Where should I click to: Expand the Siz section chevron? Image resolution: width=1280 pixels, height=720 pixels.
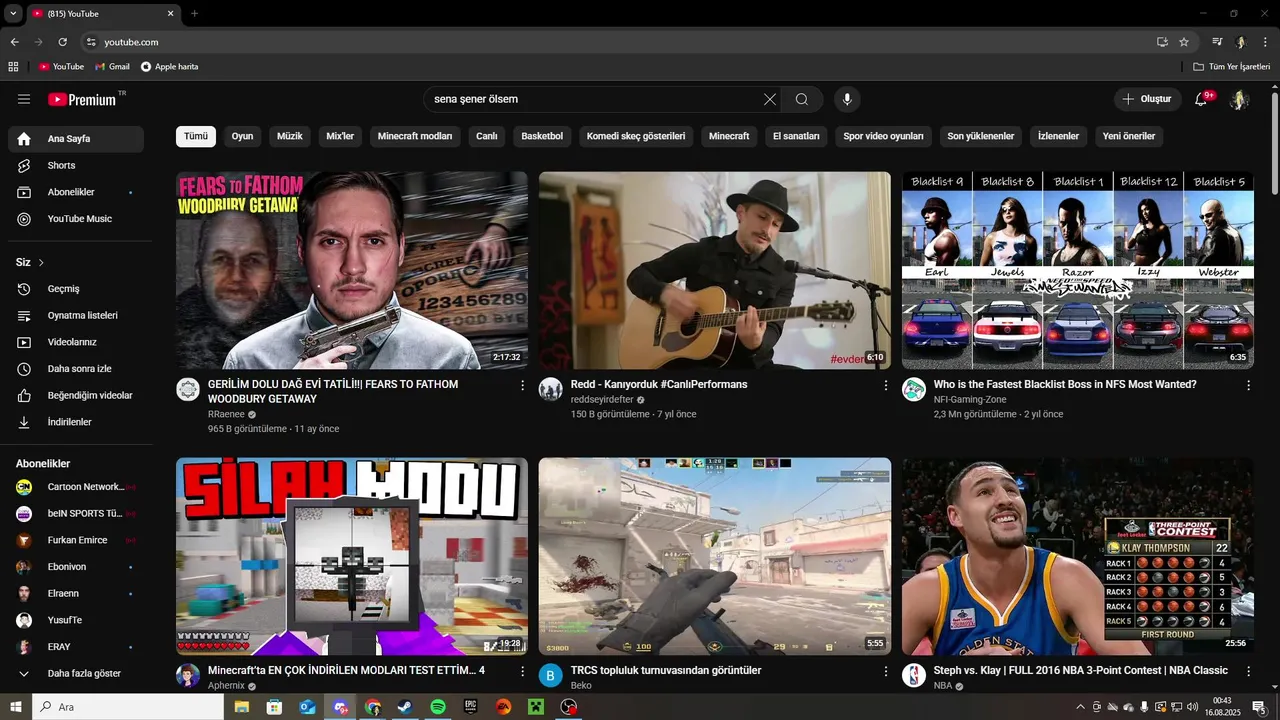coord(41,263)
